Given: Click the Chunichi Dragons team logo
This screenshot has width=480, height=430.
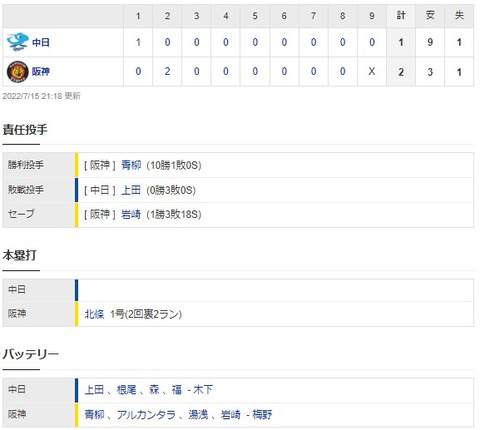Looking at the screenshot, I should pos(17,42).
